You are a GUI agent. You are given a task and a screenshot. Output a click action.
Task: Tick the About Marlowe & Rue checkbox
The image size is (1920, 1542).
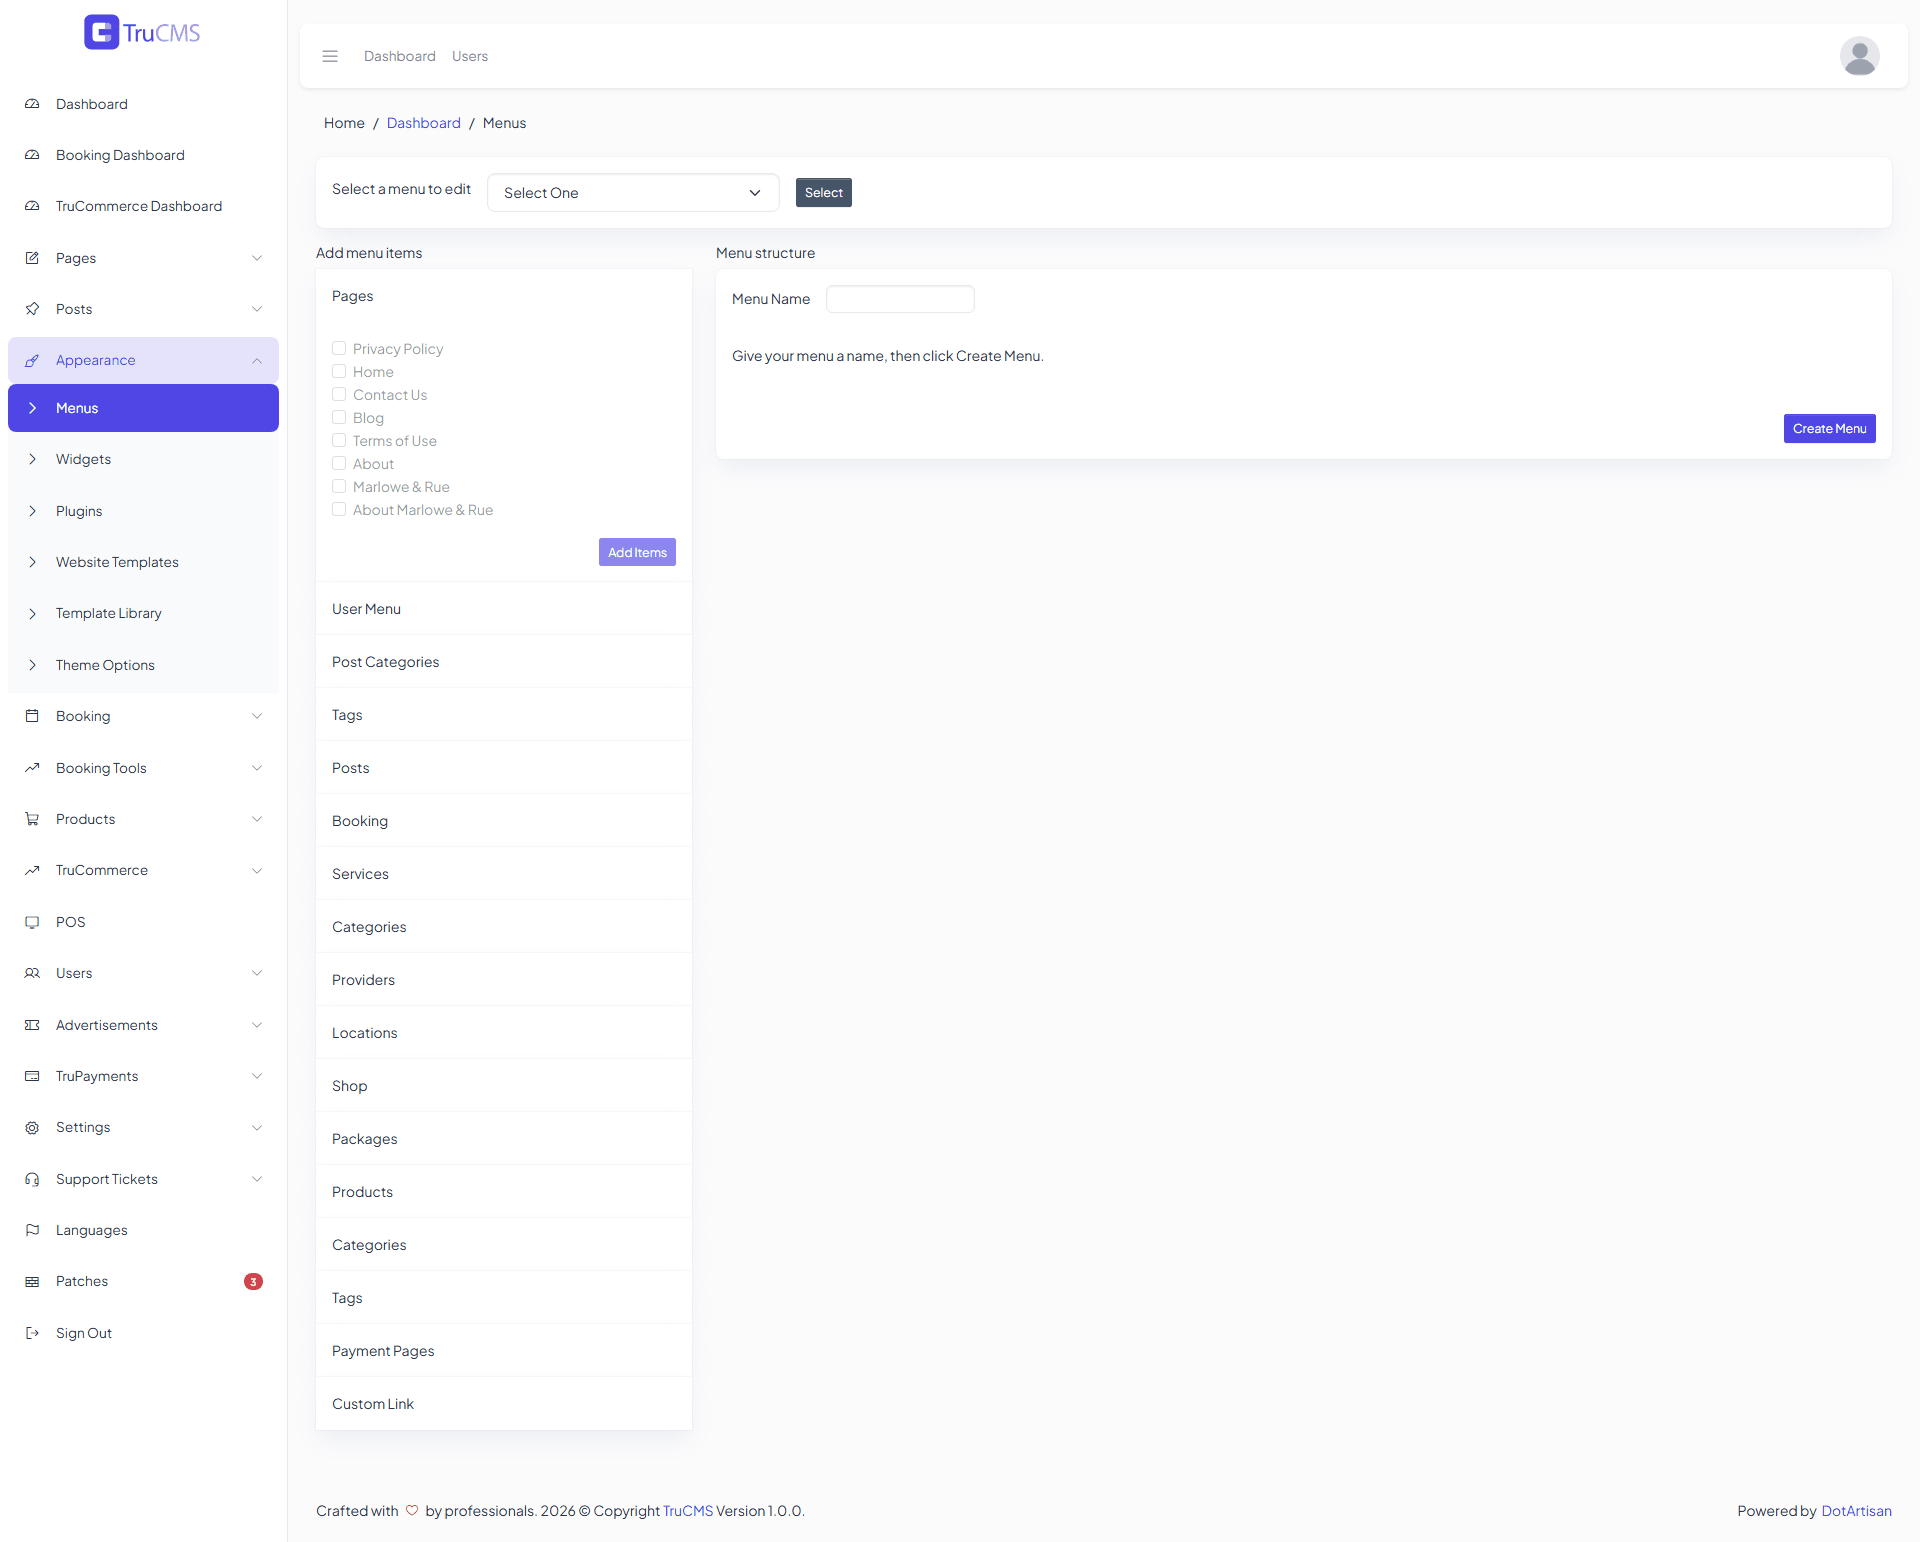pos(339,509)
